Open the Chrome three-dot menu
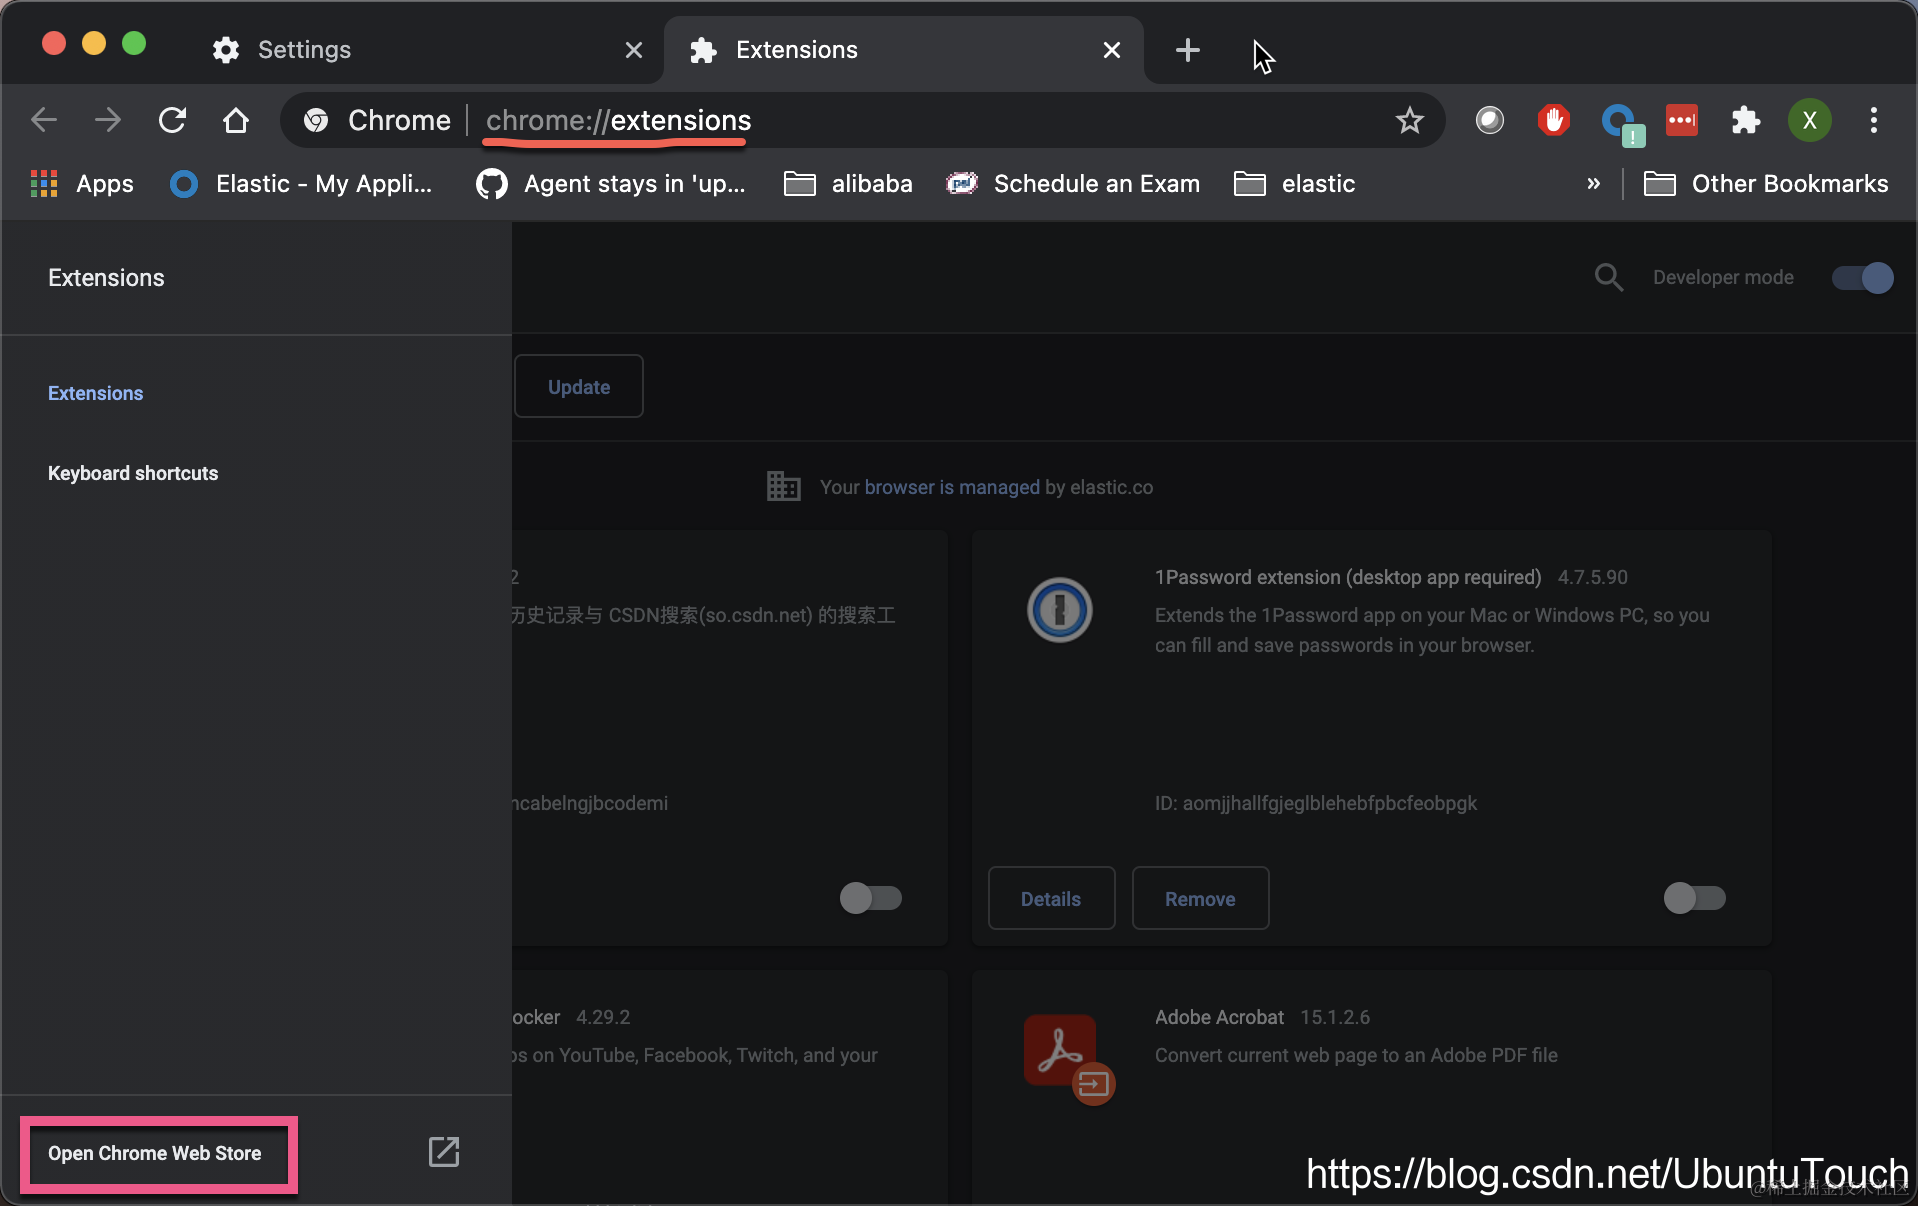Viewport: 1918px width, 1206px height. pyautogui.click(x=1874, y=121)
